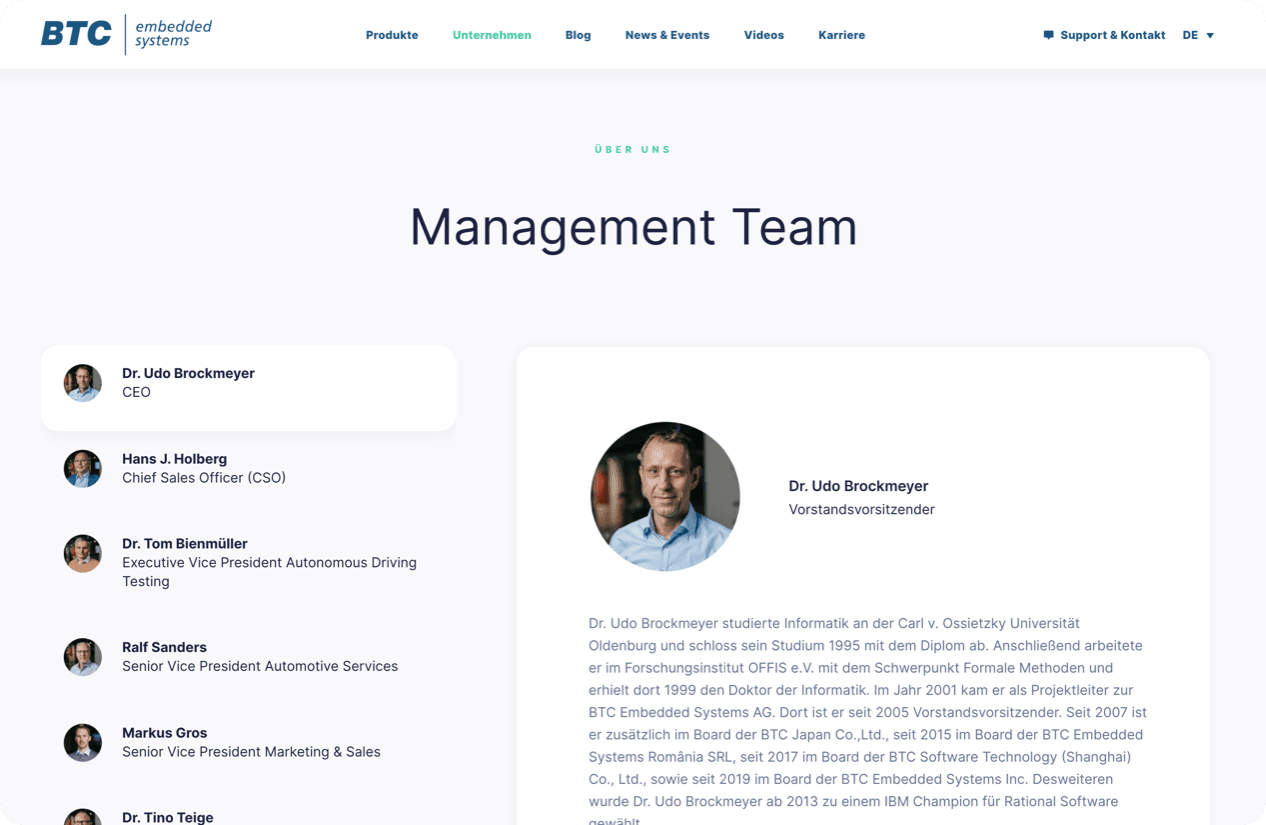Screen dimensions: 1266x825
Task: Click the Vorstandsvorsitzender title text
Action: [x=862, y=509]
